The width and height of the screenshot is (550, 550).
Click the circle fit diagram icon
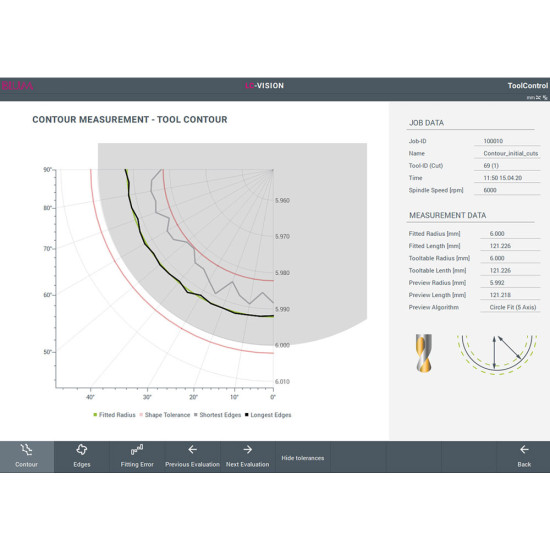(x=497, y=354)
